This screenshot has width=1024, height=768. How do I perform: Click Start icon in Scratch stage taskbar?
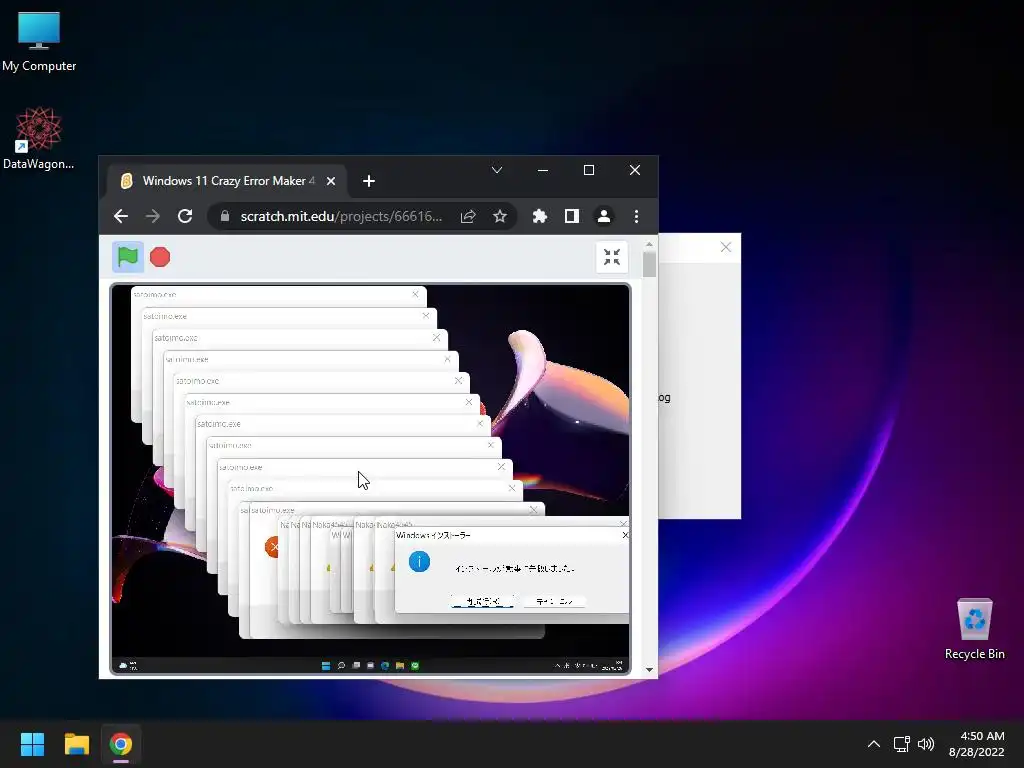pos(326,665)
